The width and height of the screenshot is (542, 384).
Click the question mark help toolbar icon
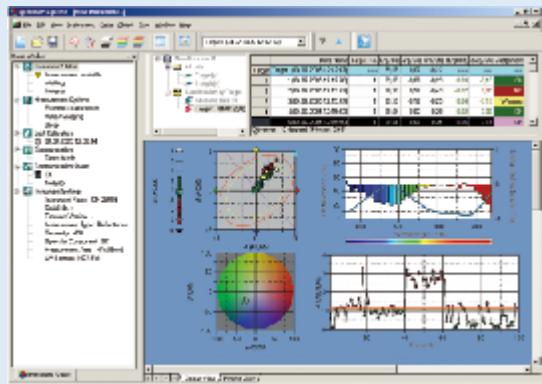pyautogui.click(x=322, y=41)
